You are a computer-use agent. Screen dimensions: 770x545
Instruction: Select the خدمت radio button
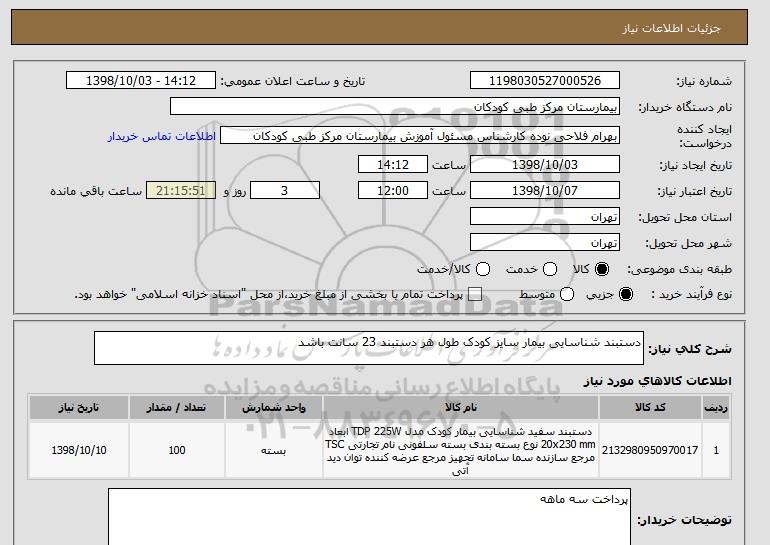click(550, 269)
